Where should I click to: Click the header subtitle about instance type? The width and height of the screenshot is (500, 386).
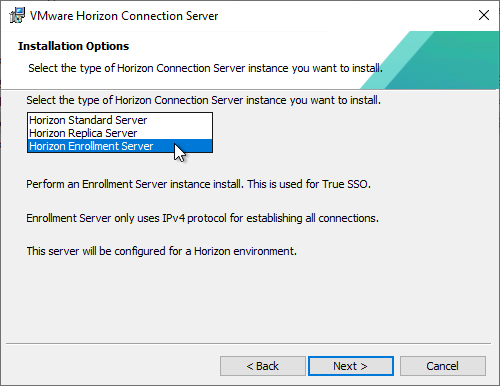tap(205, 68)
